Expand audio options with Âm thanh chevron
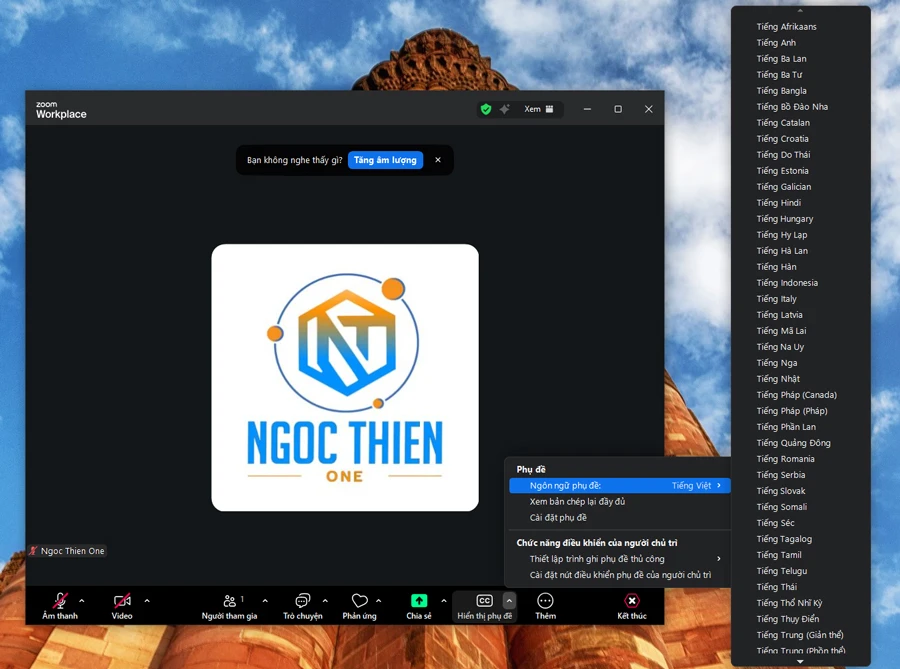Screen dimensions: 900x669 point(85,600)
